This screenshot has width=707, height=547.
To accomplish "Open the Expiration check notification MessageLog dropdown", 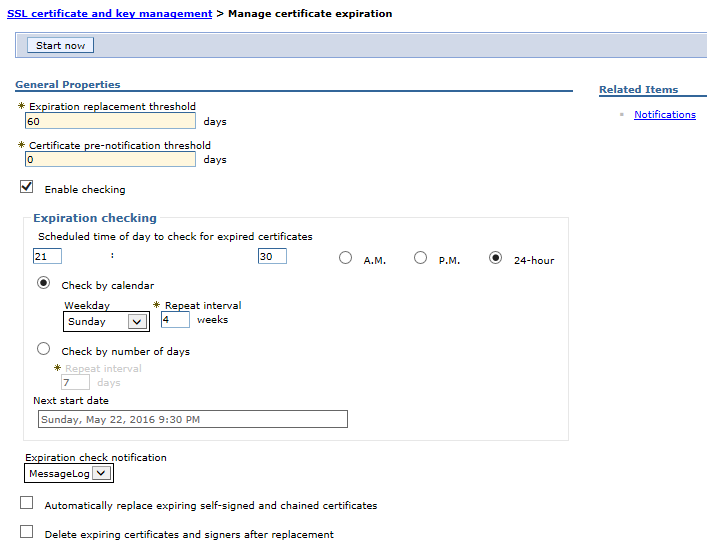I will [69, 473].
